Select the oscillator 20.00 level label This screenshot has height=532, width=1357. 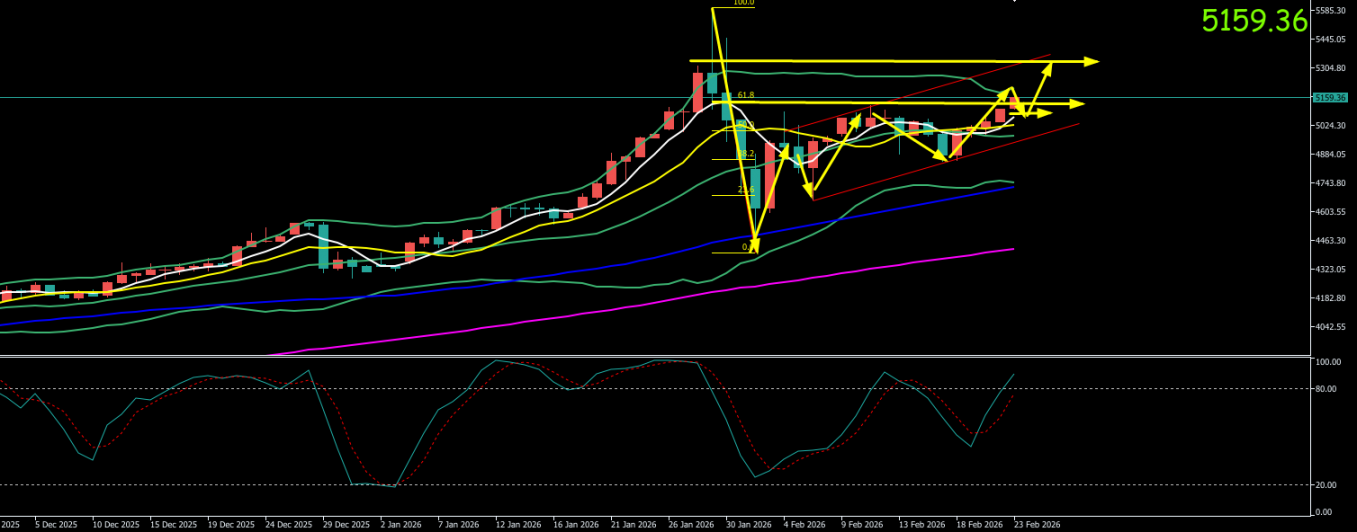[1326, 485]
